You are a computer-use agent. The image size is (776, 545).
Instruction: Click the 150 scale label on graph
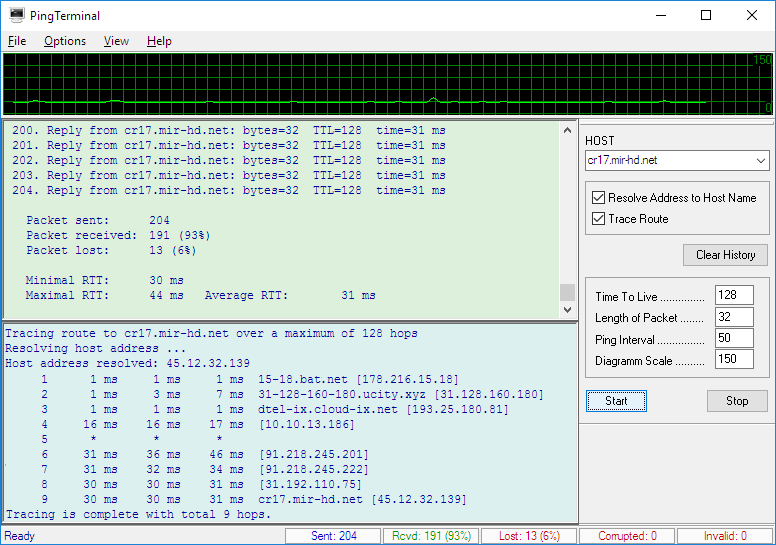[762, 60]
